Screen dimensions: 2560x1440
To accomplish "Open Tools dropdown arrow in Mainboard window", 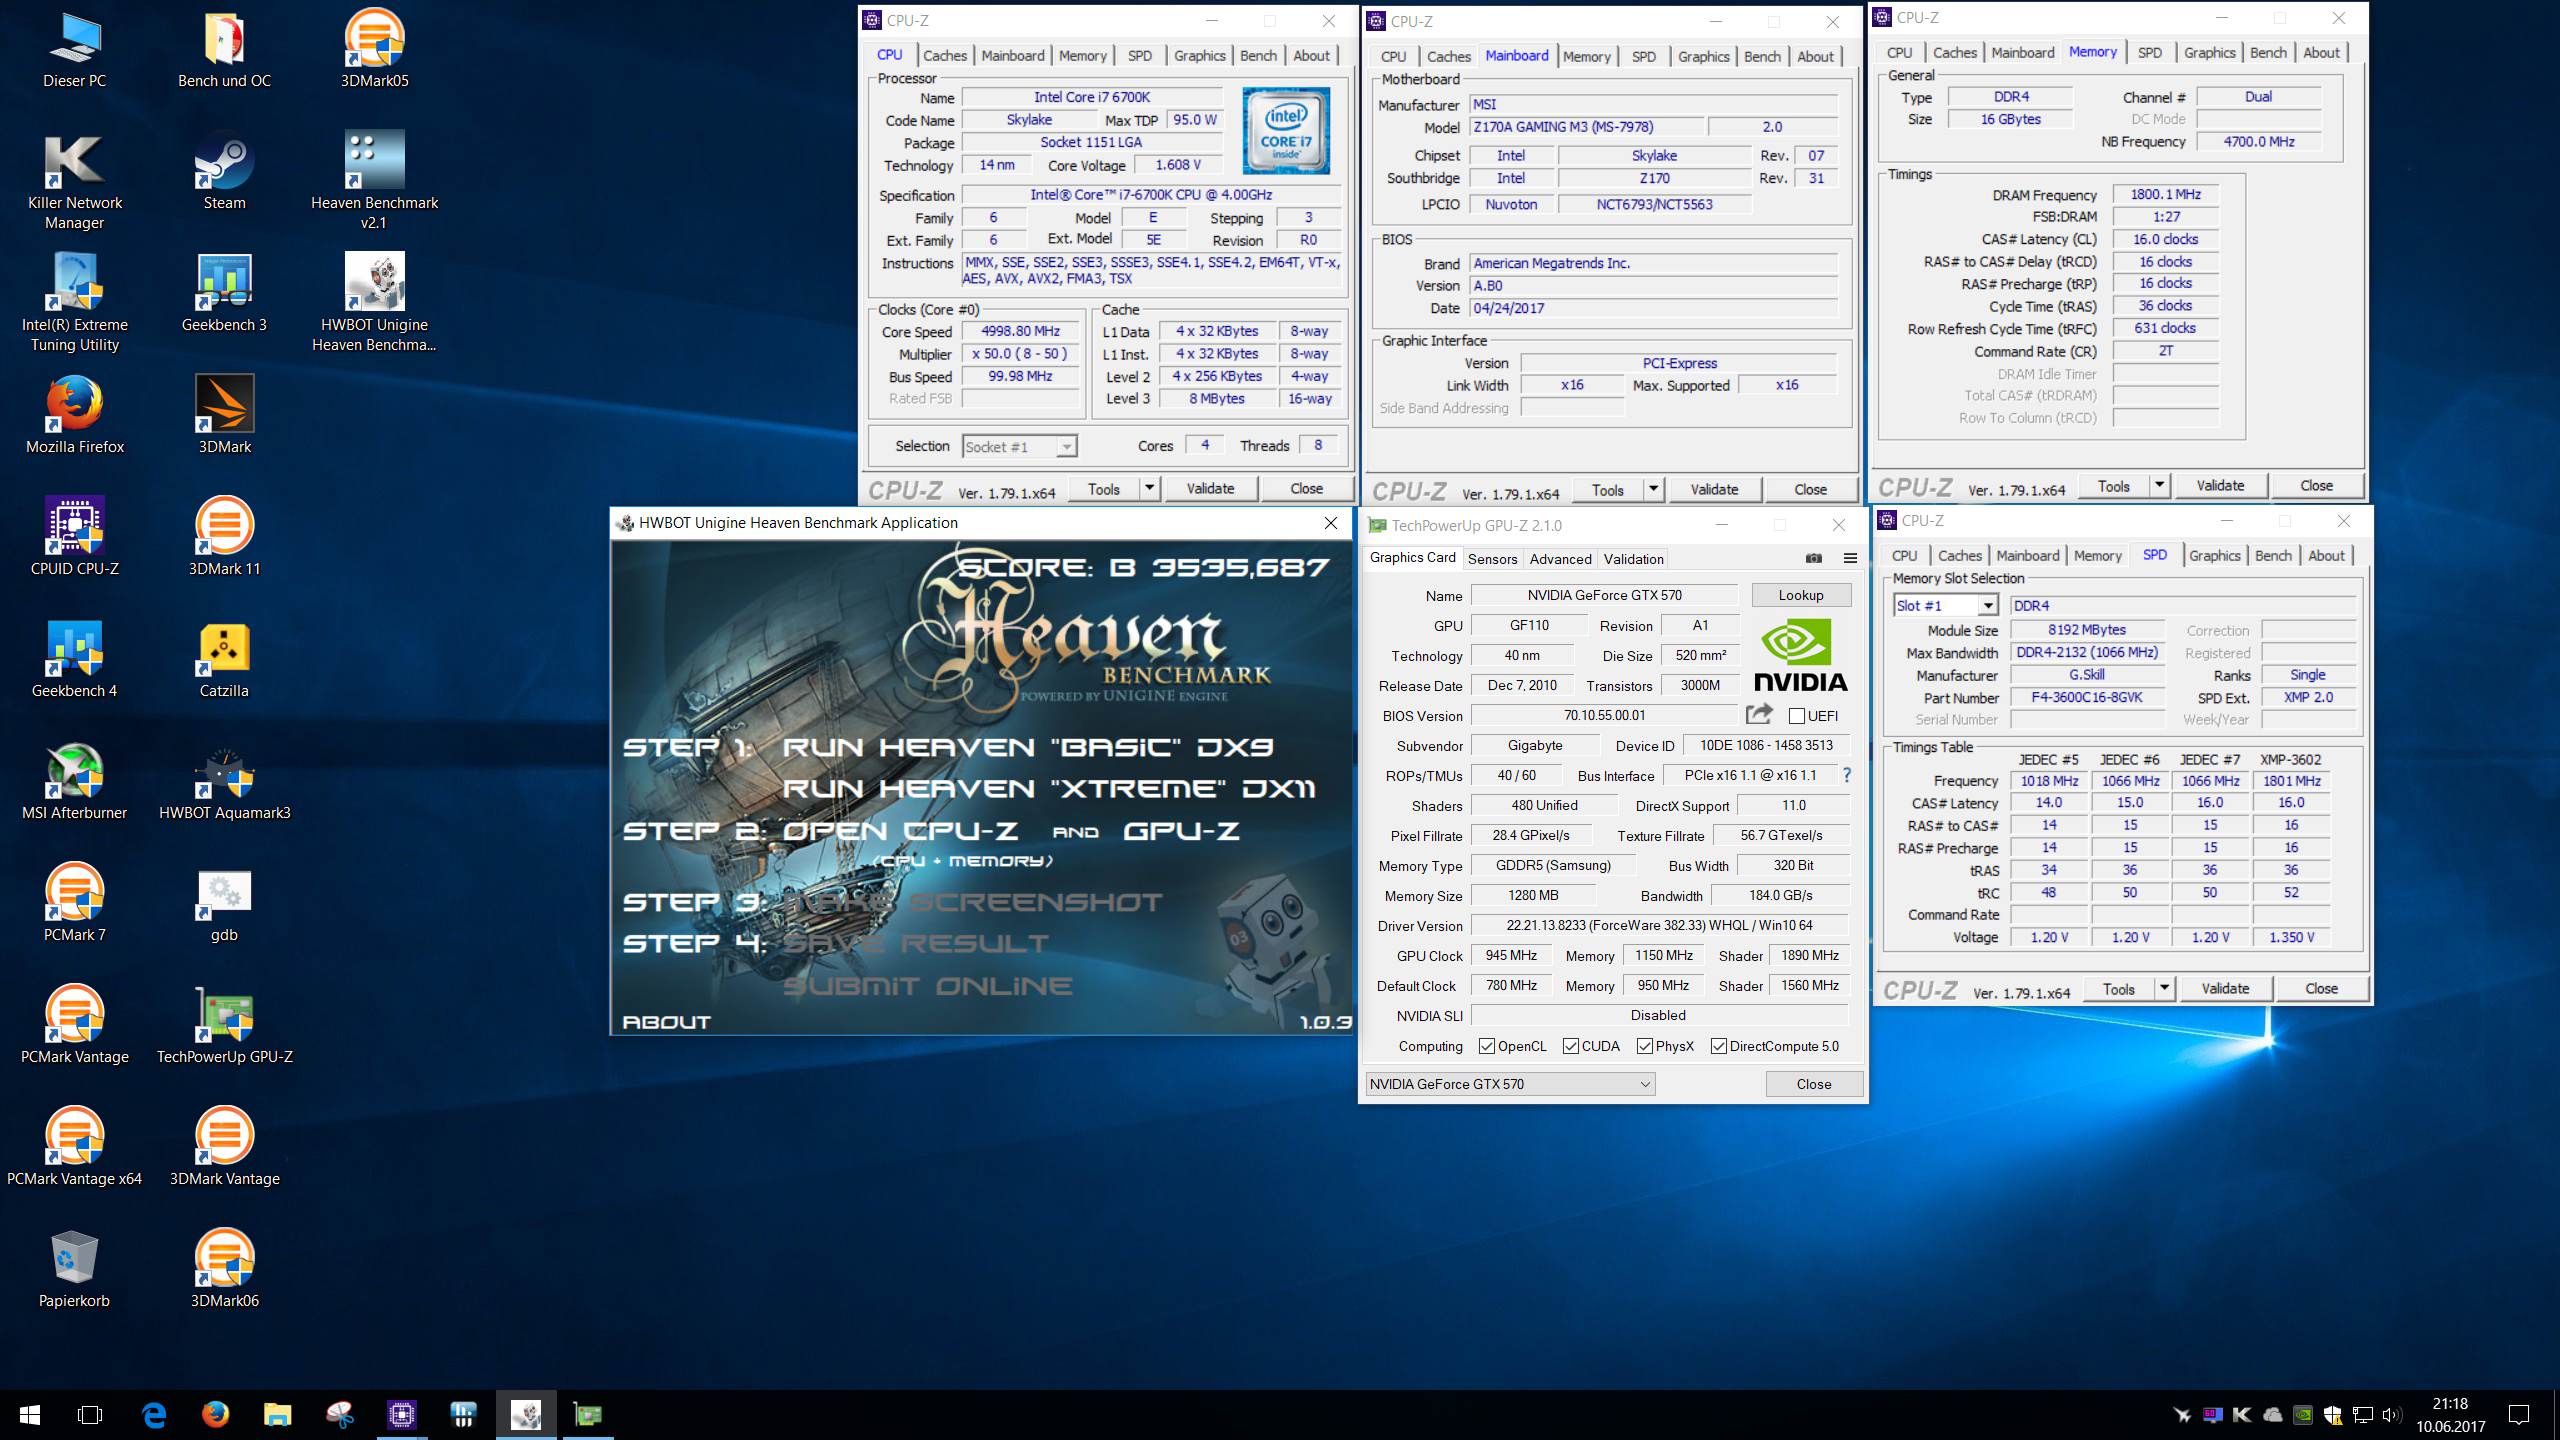I will coord(1653,490).
